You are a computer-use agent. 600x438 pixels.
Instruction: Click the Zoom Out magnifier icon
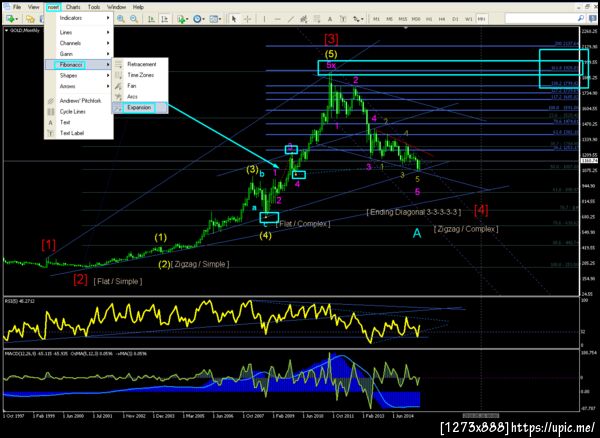(134, 19)
